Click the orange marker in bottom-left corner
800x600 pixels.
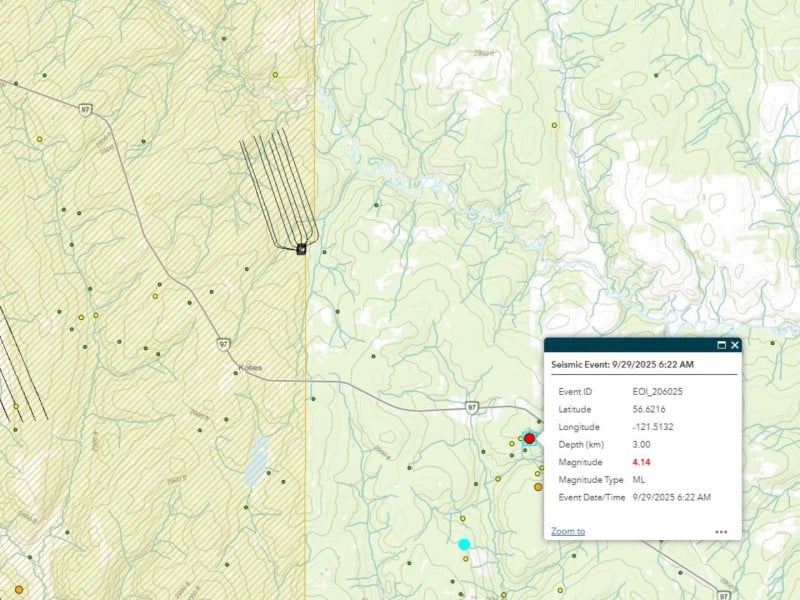18,591
